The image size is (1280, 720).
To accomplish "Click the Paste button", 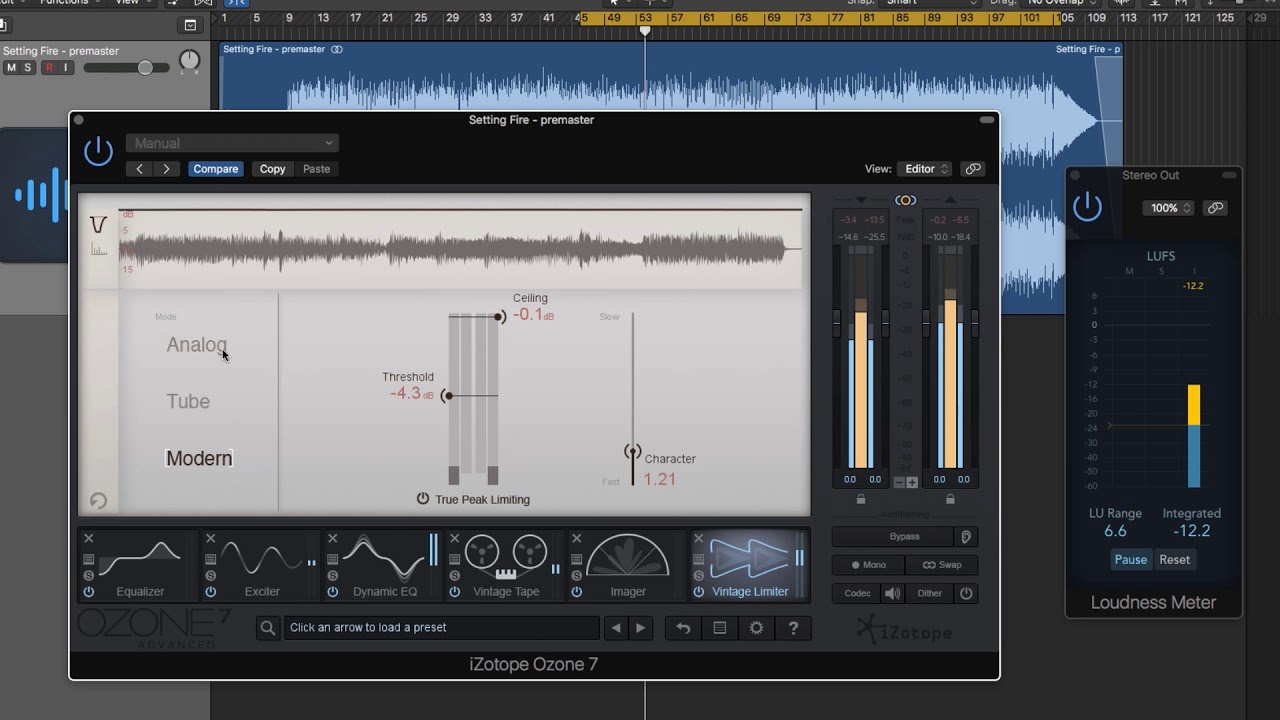I will pyautogui.click(x=316, y=169).
